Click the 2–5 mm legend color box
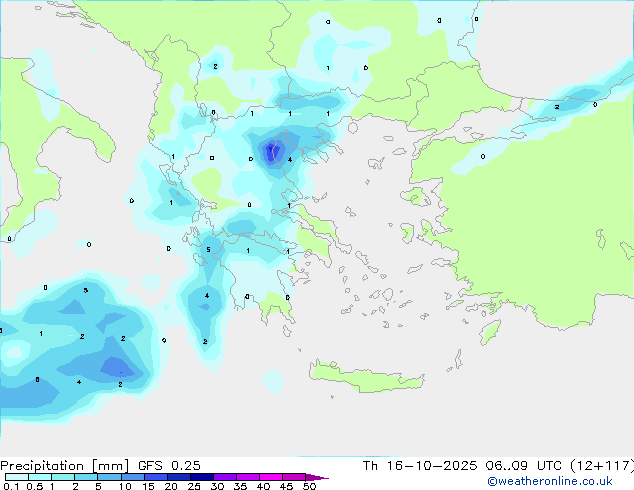This screenshot has width=634, height=490. [x=86, y=477]
